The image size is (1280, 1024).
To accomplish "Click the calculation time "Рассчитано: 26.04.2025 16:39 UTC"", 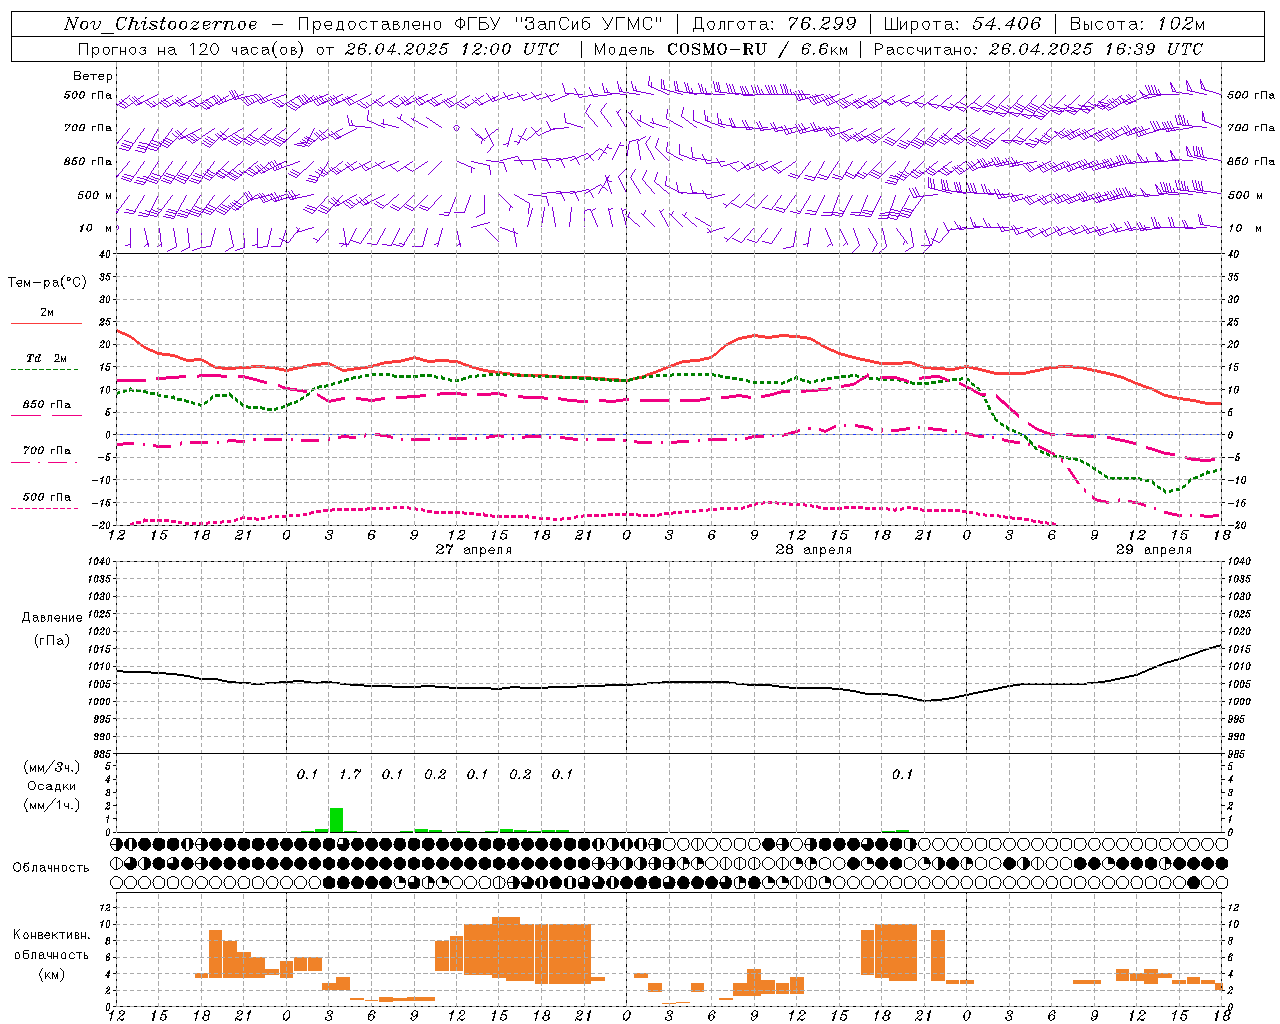I will coord(1038,49).
